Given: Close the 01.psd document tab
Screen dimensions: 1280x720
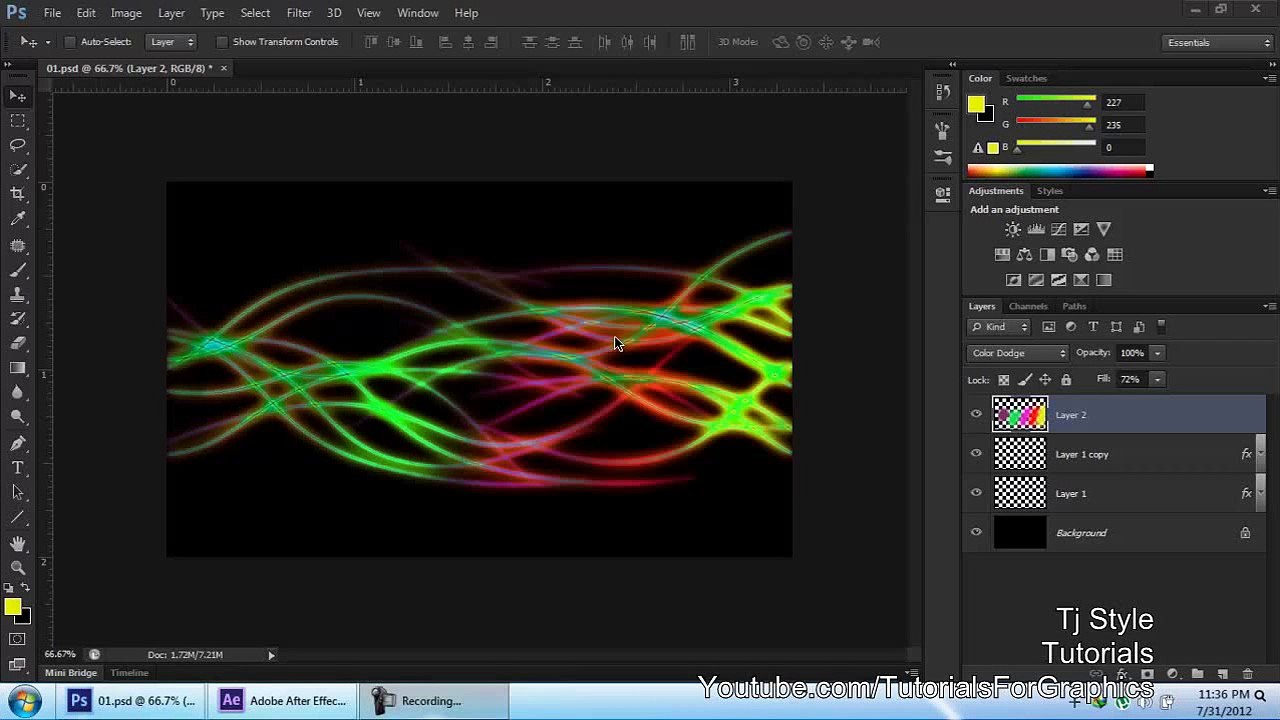Looking at the screenshot, I should tap(223, 68).
